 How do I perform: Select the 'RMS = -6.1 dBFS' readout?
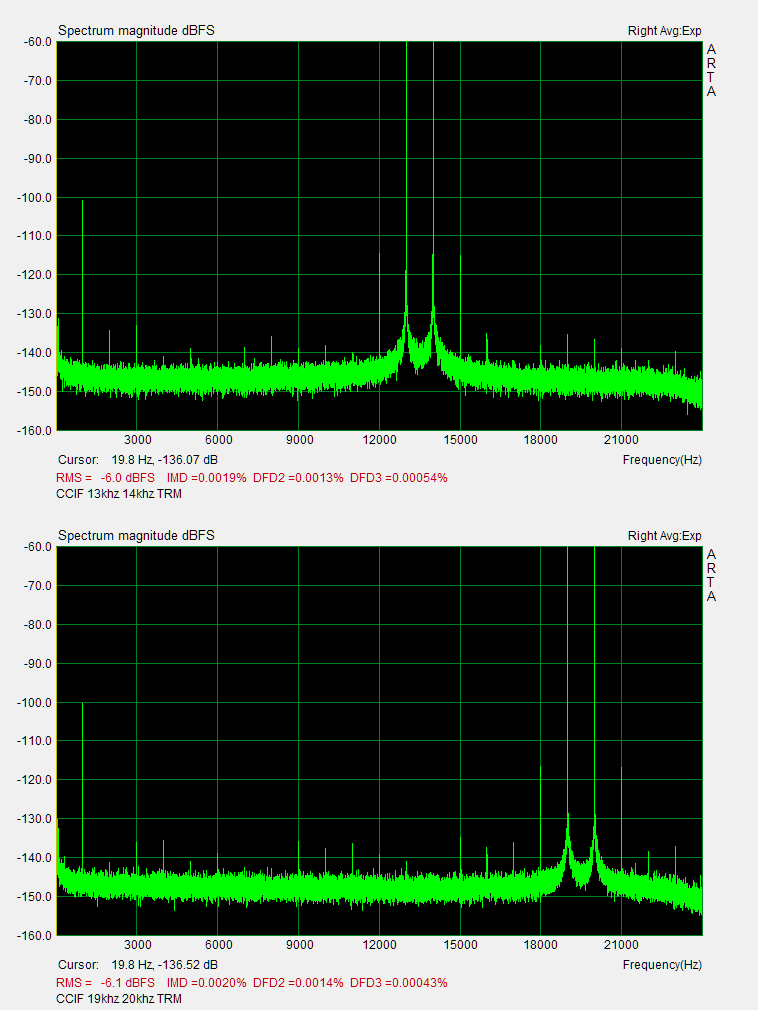coord(106,983)
